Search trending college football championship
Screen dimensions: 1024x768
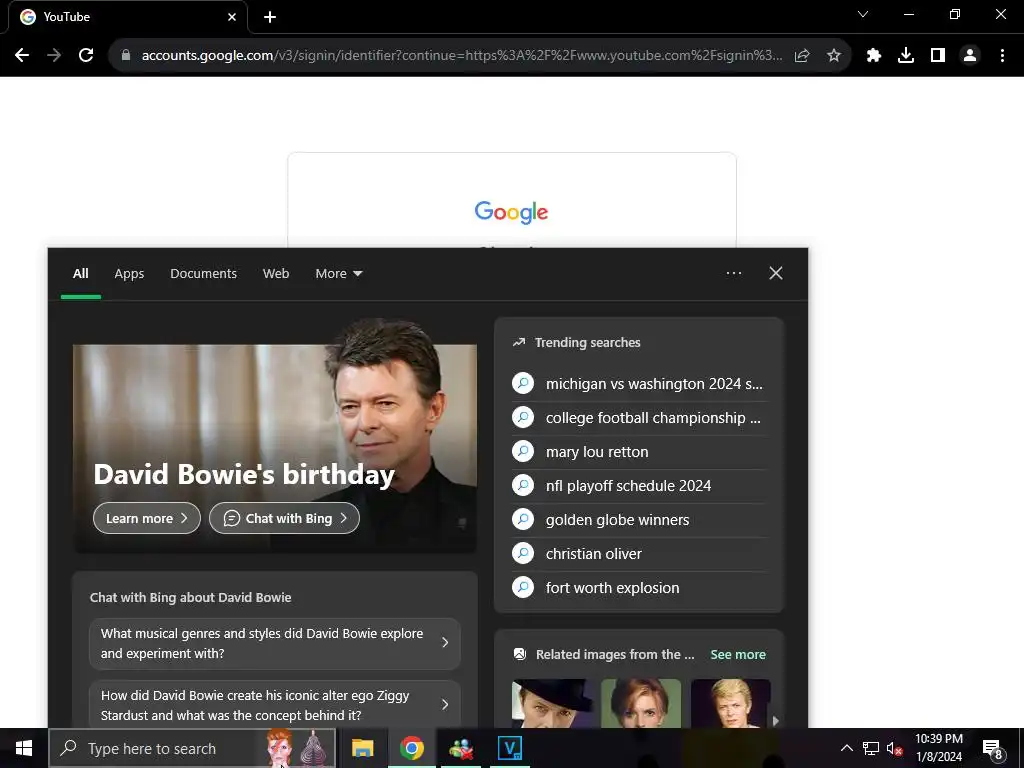tap(639, 417)
